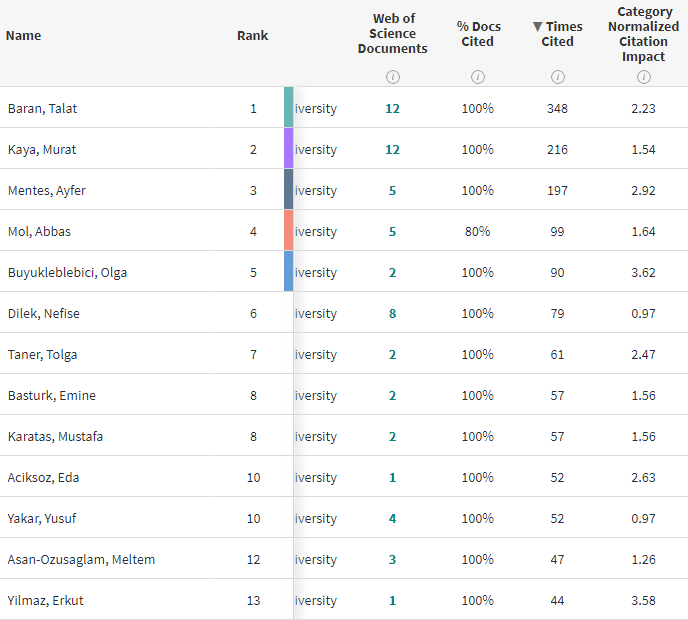Click purple color swatch for Kaya, Murat
Viewport: 688px width, 620px height.
pos(289,149)
